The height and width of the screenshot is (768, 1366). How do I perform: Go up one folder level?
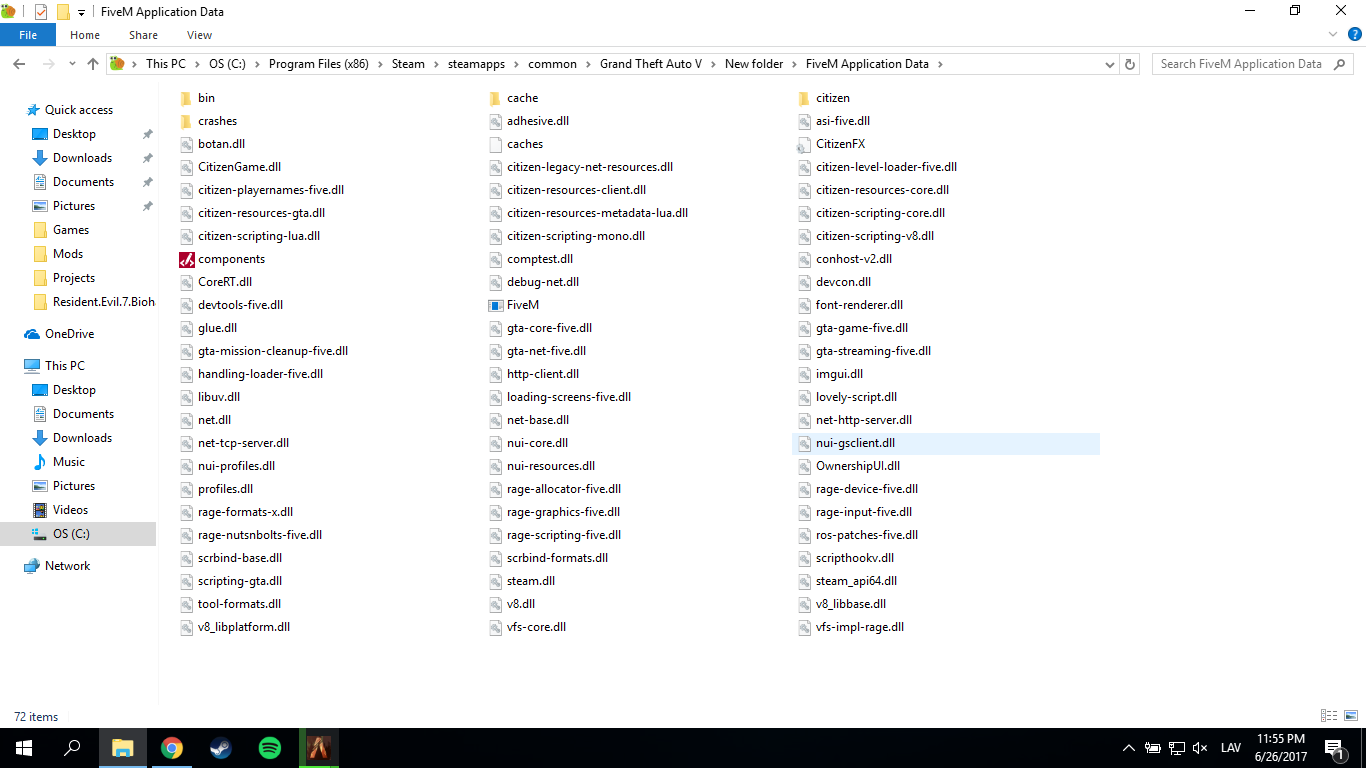pos(93,64)
